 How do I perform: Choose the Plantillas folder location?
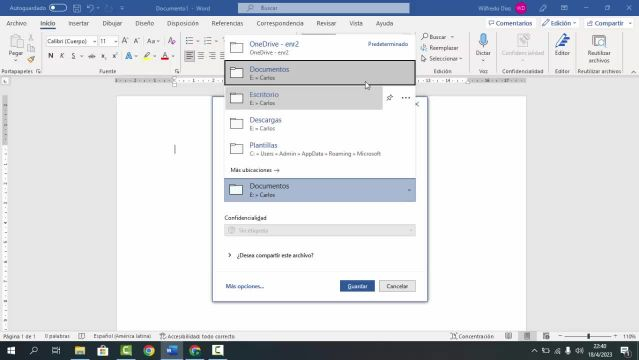click(x=320, y=149)
